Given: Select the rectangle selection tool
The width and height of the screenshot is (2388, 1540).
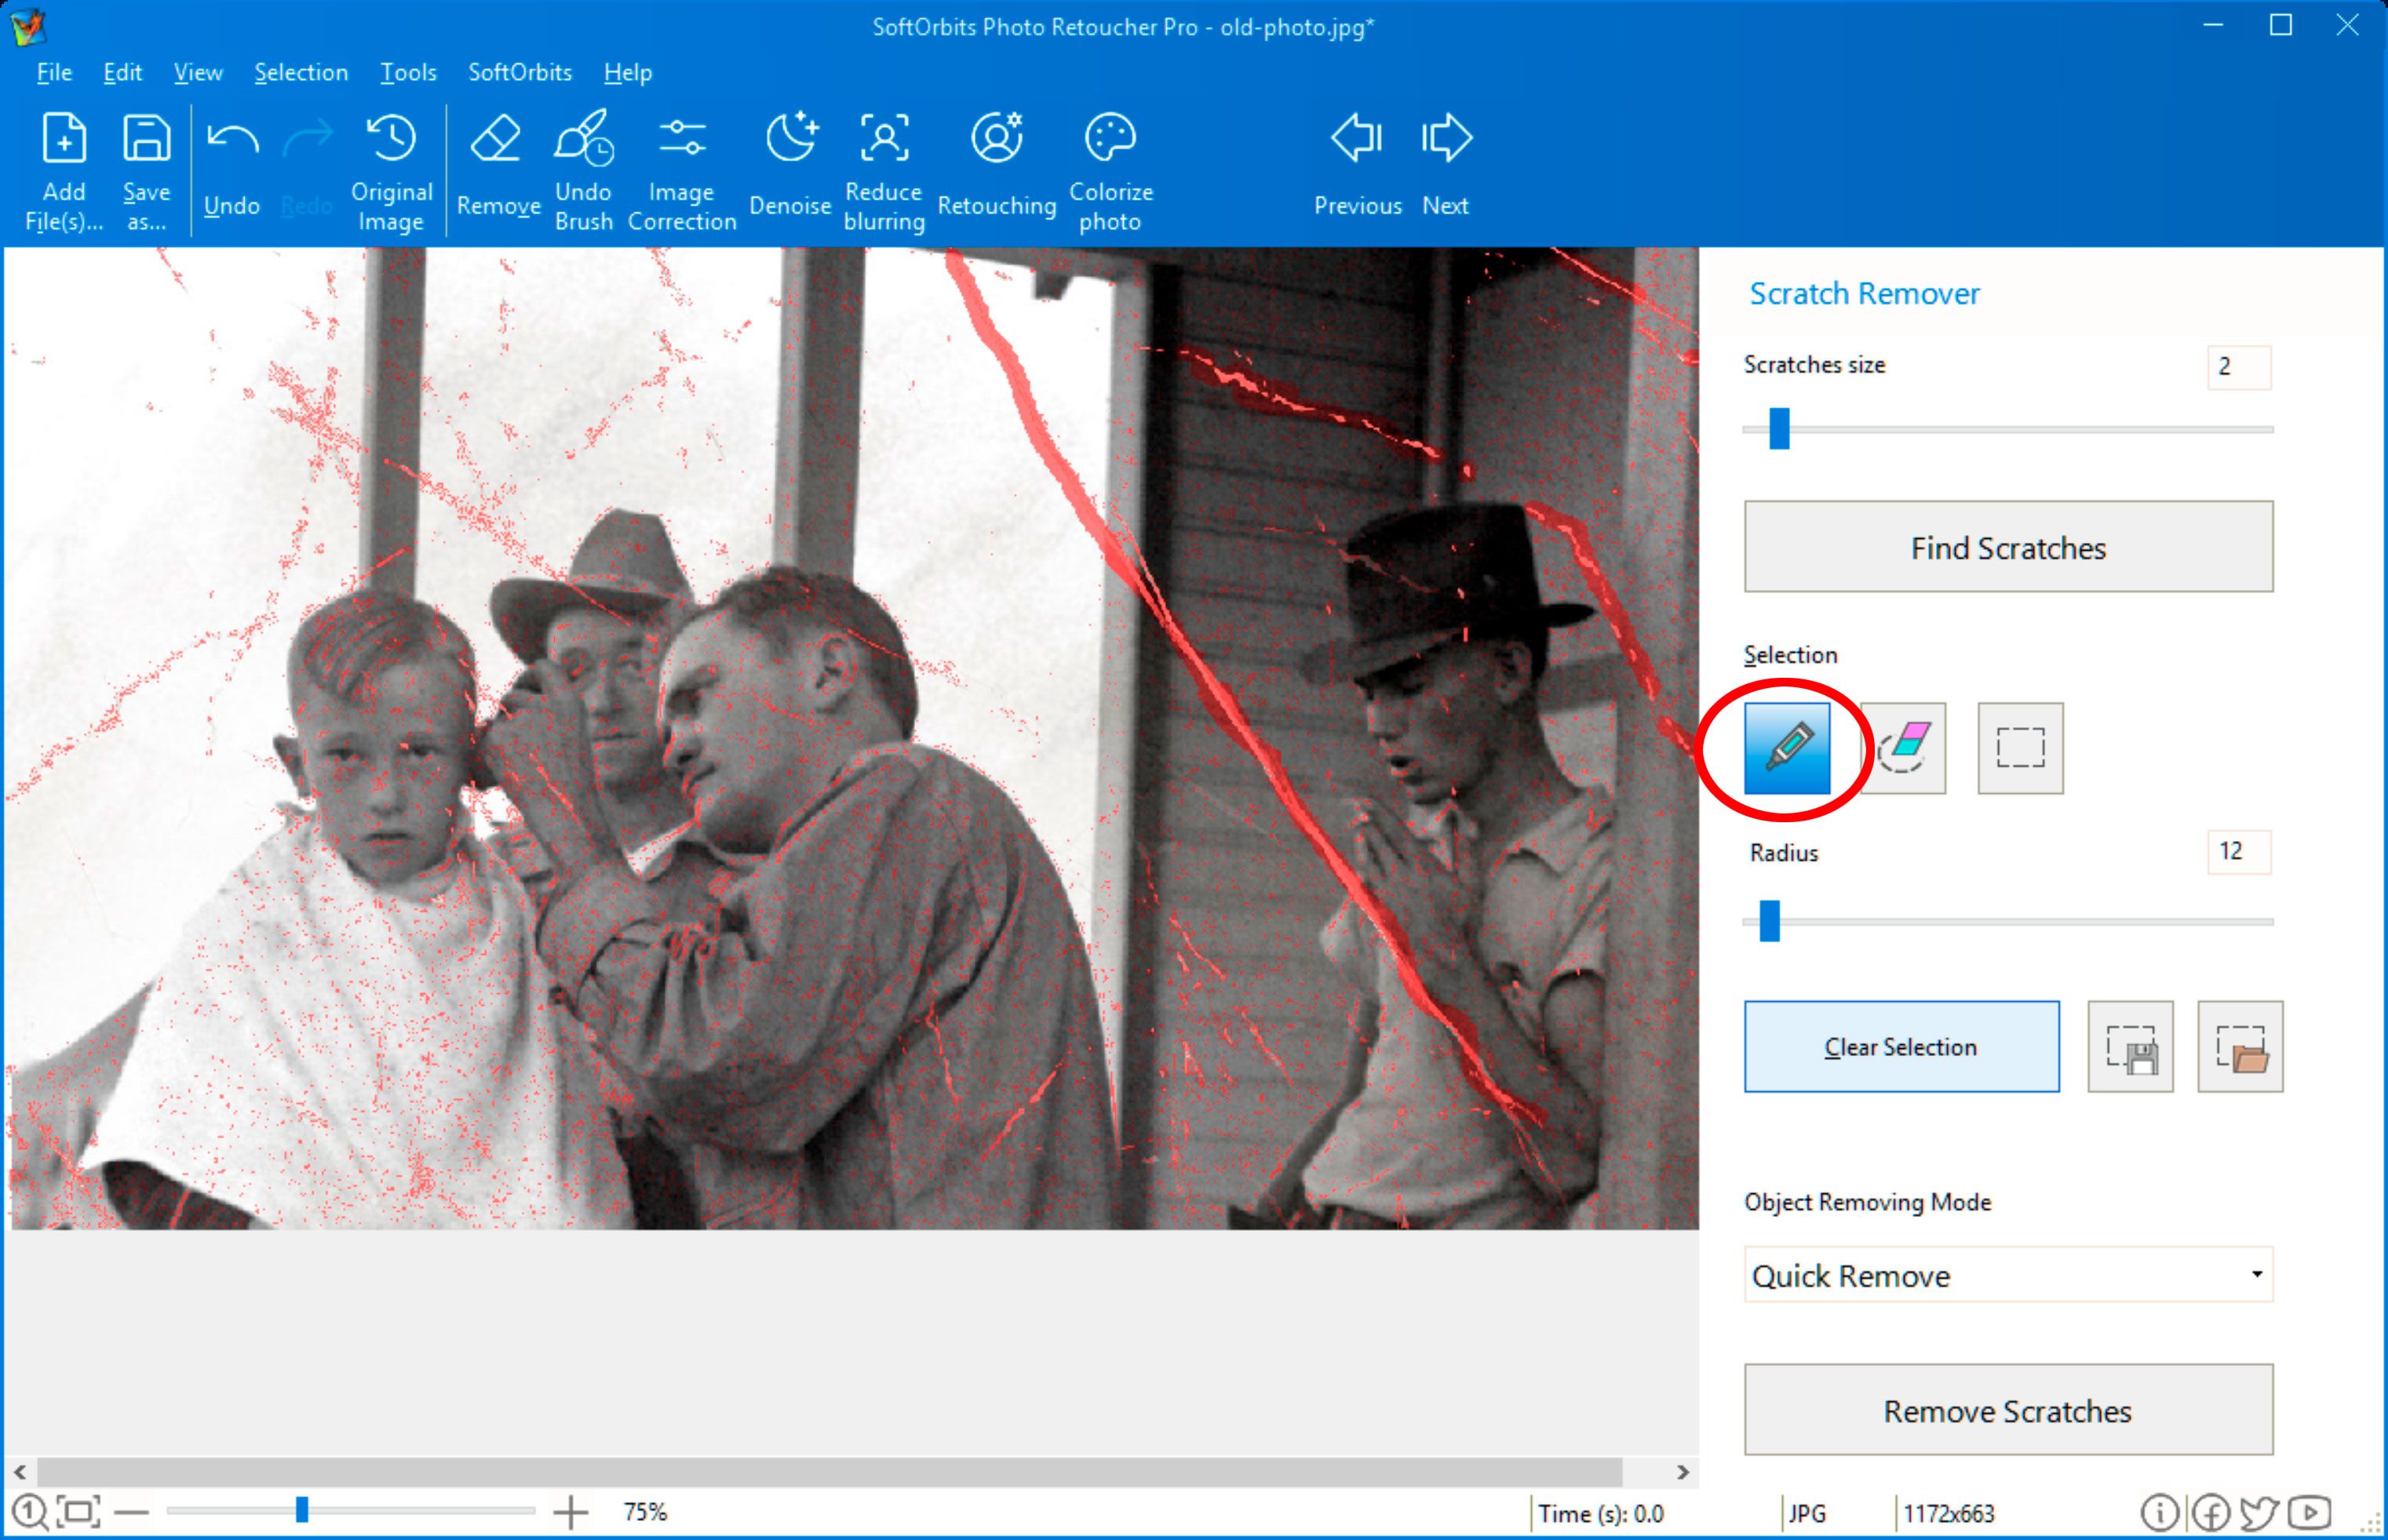Looking at the screenshot, I should pyautogui.click(x=2018, y=747).
